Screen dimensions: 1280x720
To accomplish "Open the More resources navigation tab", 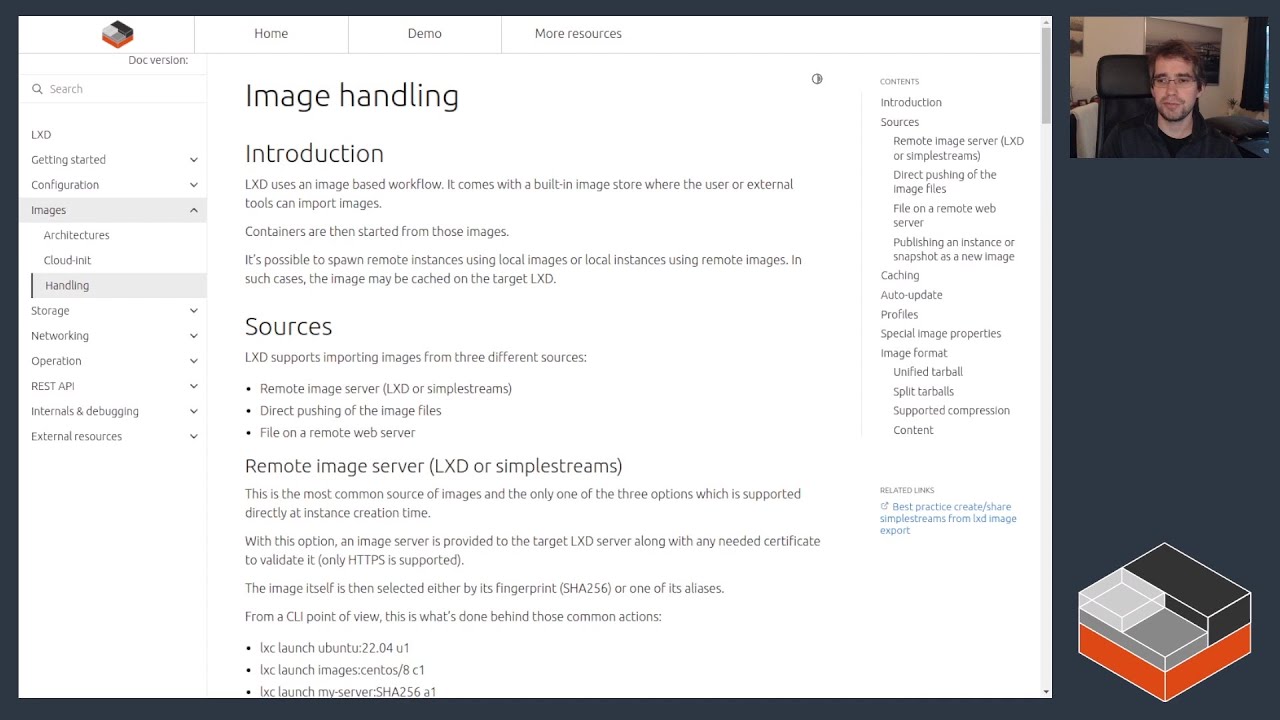I will click(578, 34).
